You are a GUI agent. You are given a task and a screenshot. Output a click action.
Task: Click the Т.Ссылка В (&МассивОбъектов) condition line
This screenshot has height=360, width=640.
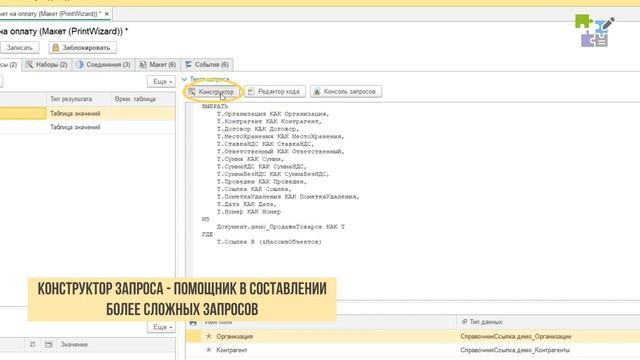(x=269, y=242)
